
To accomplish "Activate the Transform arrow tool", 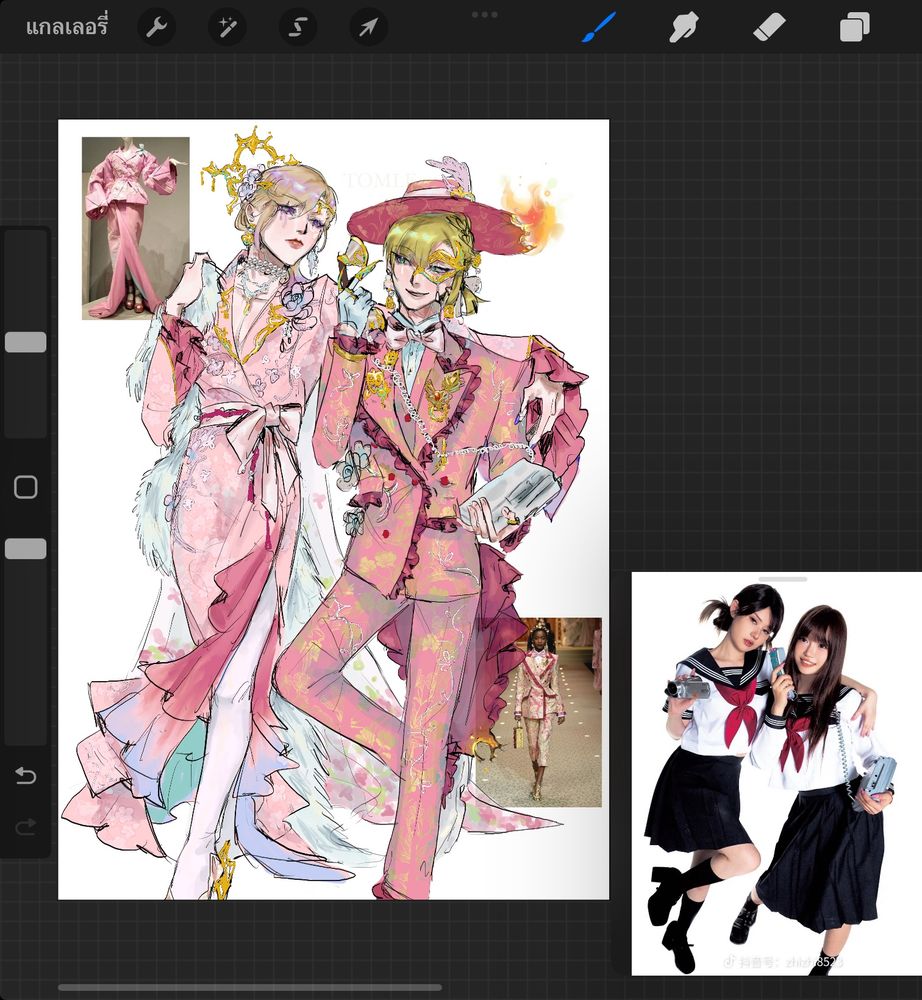I will pyautogui.click(x=367, y=27).
